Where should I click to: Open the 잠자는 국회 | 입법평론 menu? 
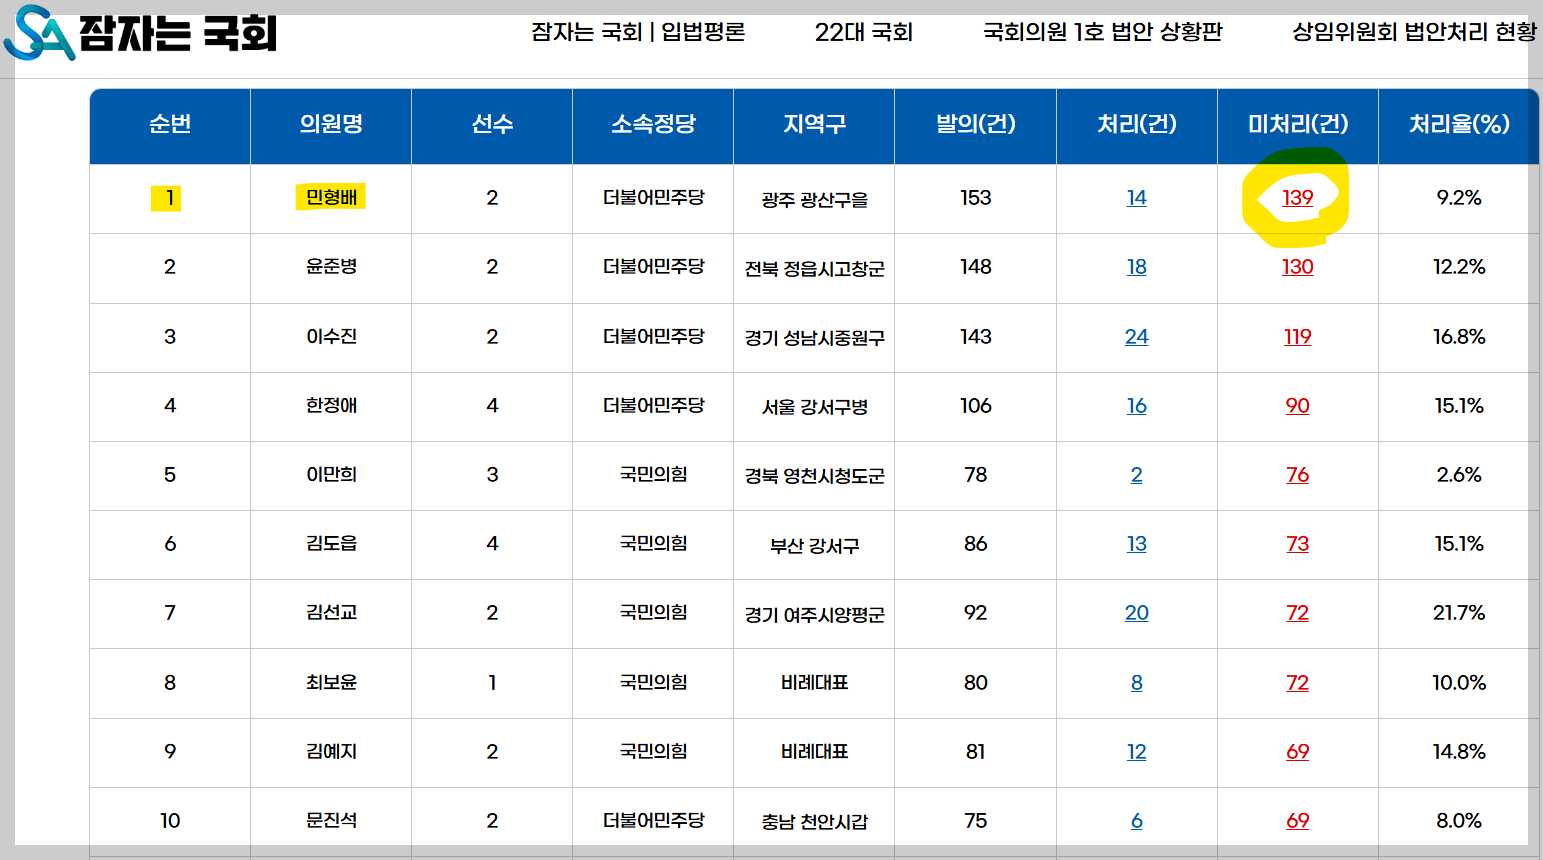(x=638, y=32)
